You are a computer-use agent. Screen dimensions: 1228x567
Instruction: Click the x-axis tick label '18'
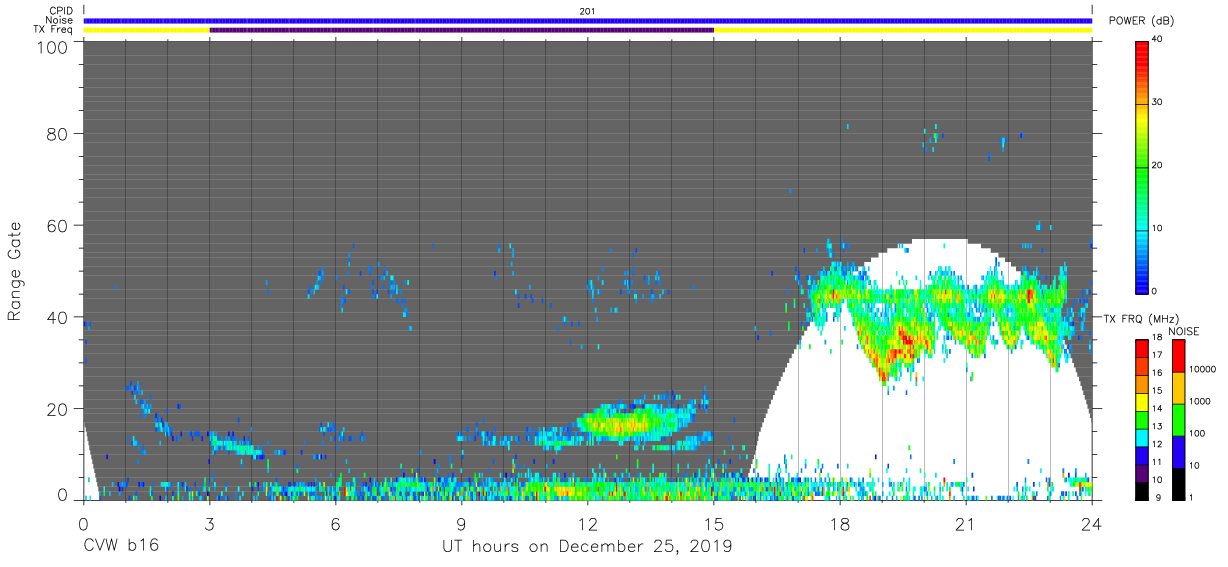[x=840, y=522]
